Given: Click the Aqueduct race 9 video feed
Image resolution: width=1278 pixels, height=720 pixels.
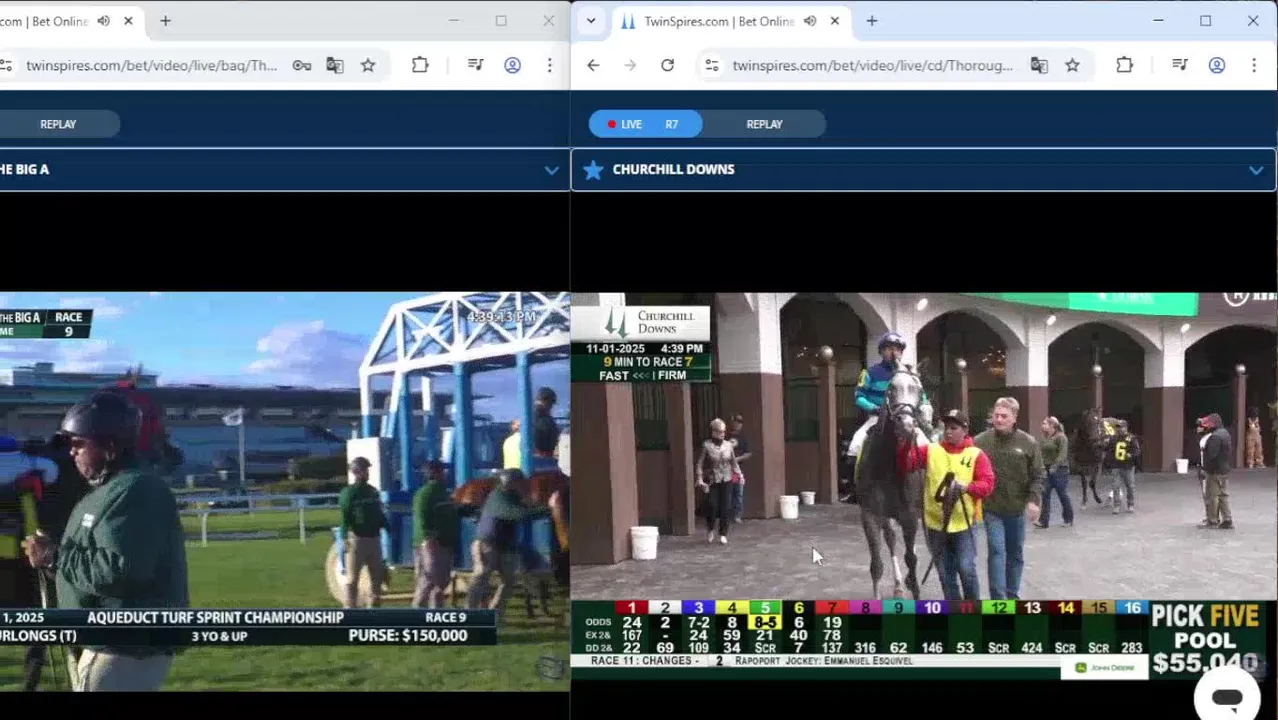Looking at the screenshot, I should coord(285,491).
